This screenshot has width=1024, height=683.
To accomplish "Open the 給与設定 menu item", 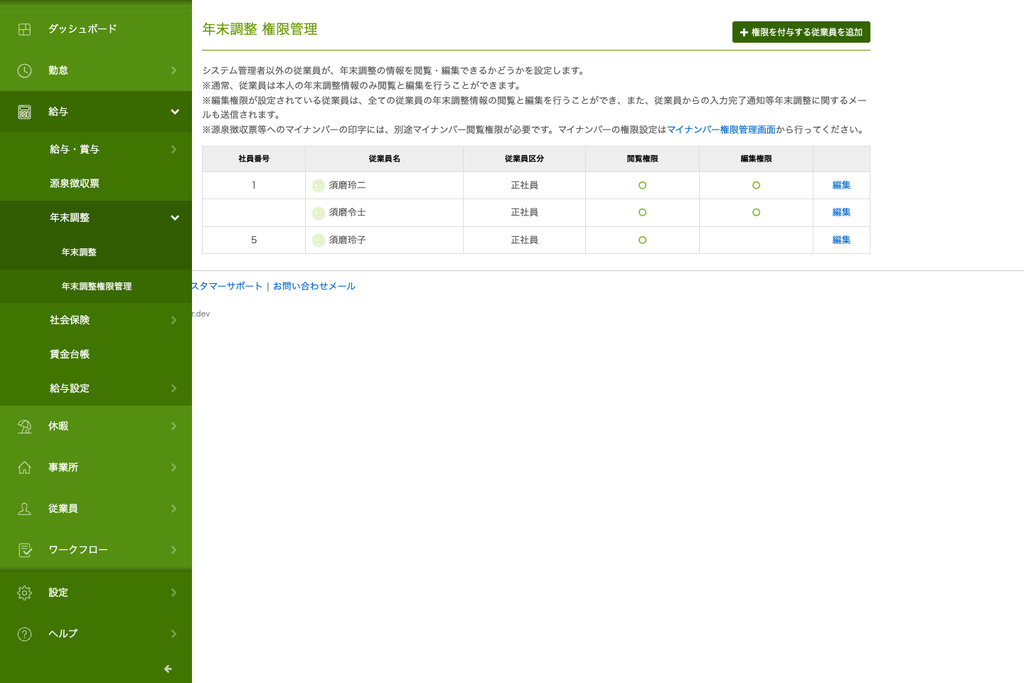I will tap(96, 388).
